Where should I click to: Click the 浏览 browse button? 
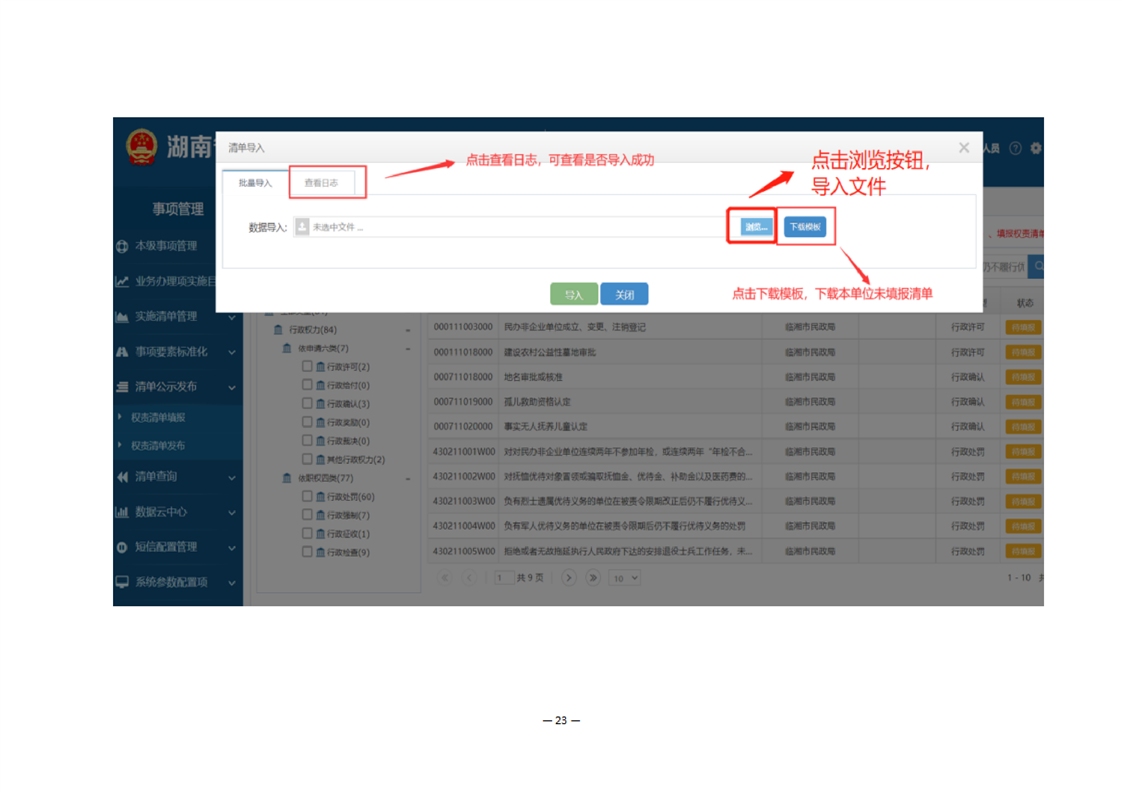coord(757,227)
